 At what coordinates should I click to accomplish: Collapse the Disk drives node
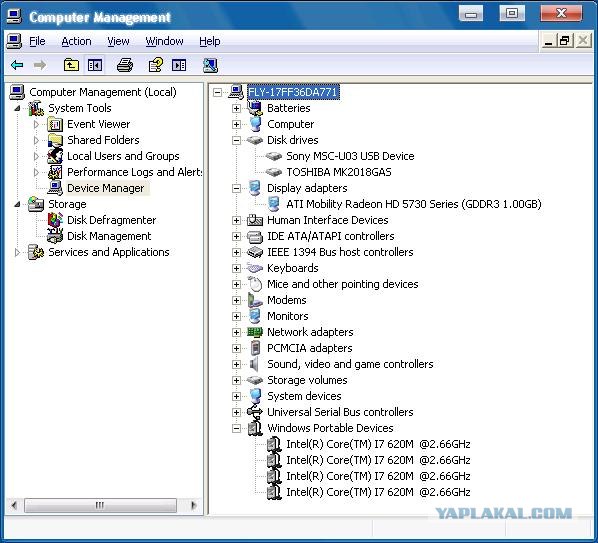(x=236, y=140)
